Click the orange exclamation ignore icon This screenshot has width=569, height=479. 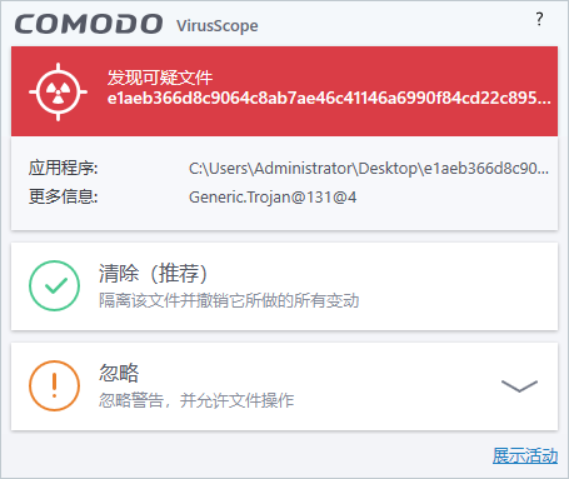54,386
